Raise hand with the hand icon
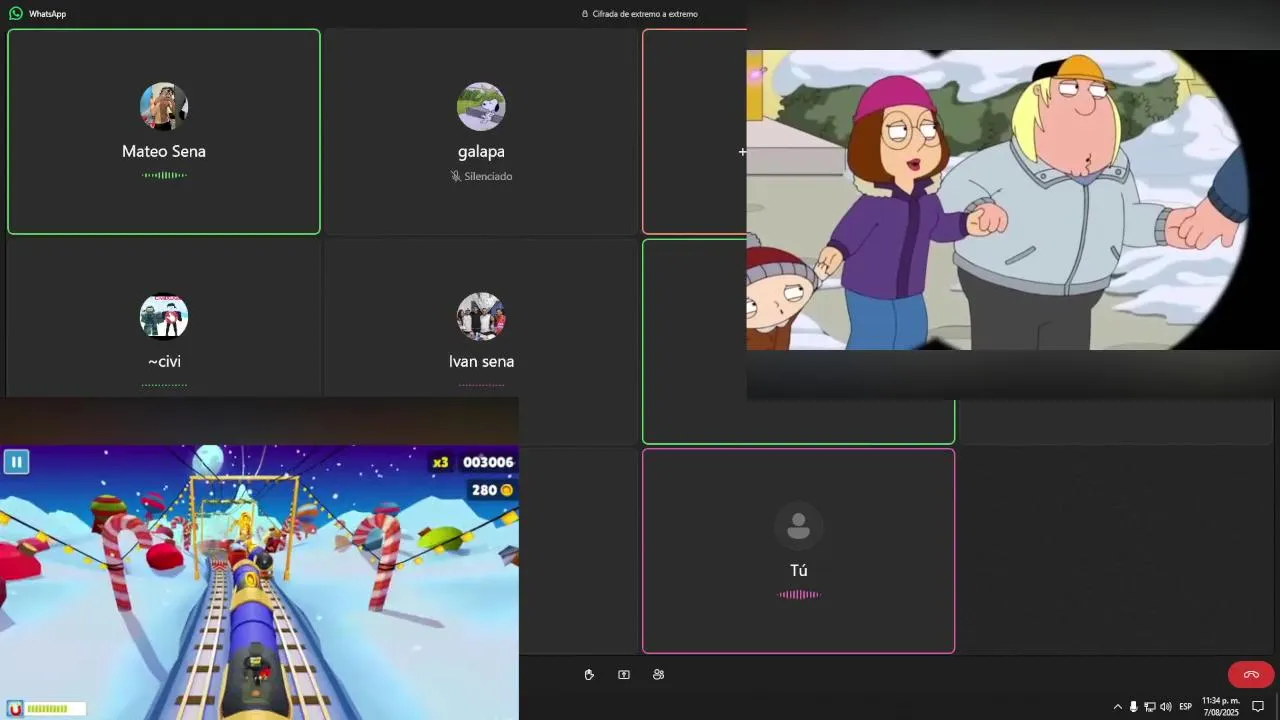Screen dimensions: 1280x720 coord(589,675)
